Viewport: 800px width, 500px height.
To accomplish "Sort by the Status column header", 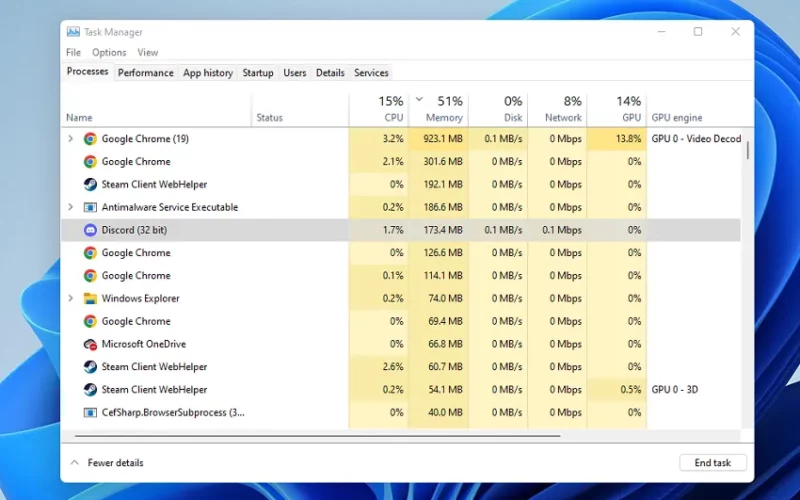I will click(300, 109).
